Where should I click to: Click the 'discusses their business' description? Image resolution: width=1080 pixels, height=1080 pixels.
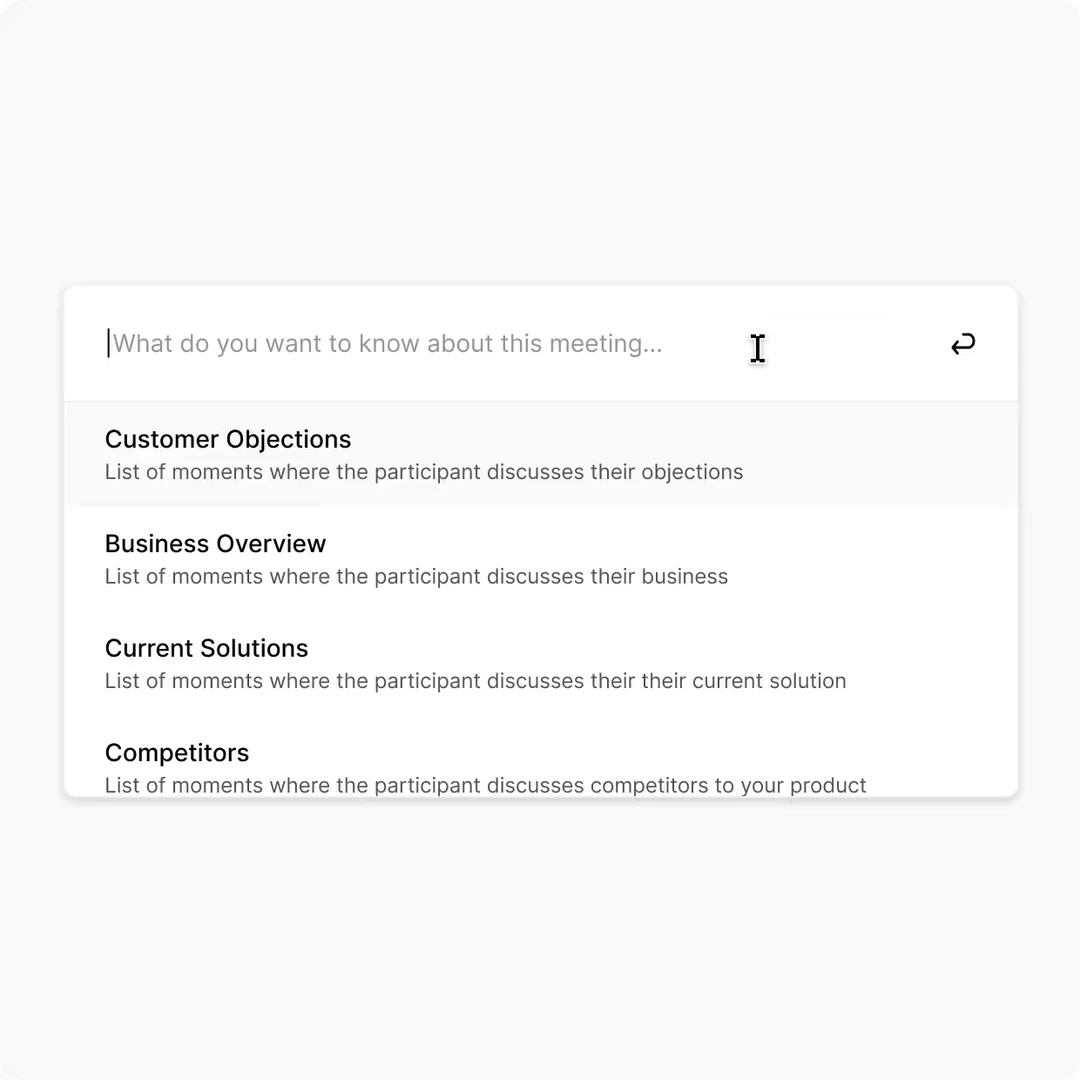[416, 577]
